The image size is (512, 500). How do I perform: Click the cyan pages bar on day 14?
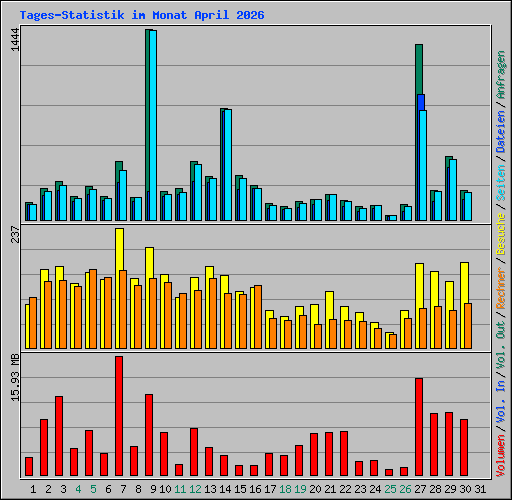(x=228, y=165)
